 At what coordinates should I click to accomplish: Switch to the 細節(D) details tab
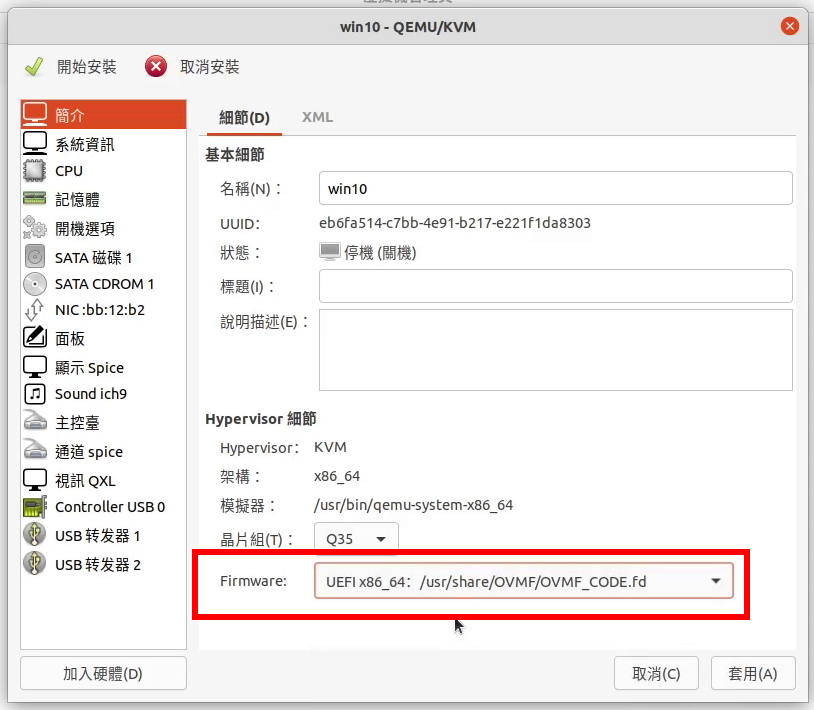tap(244, 117)
